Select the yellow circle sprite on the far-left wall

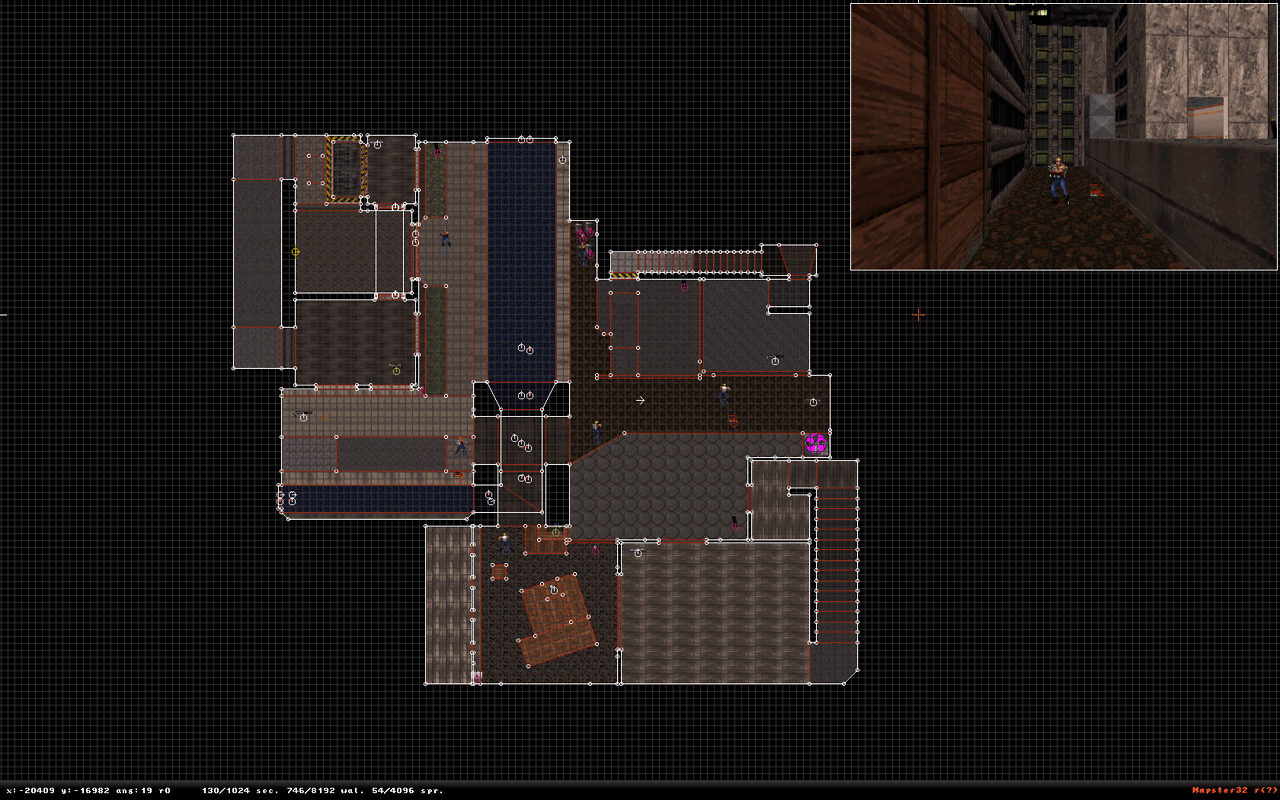tap(295, 252)
